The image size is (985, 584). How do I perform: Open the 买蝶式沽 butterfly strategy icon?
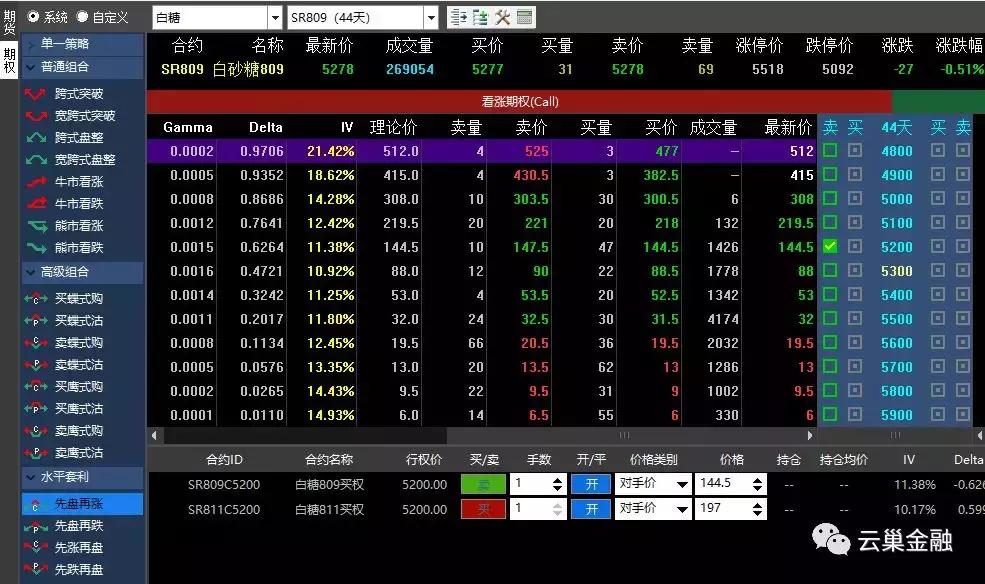(x=35, y=320)
